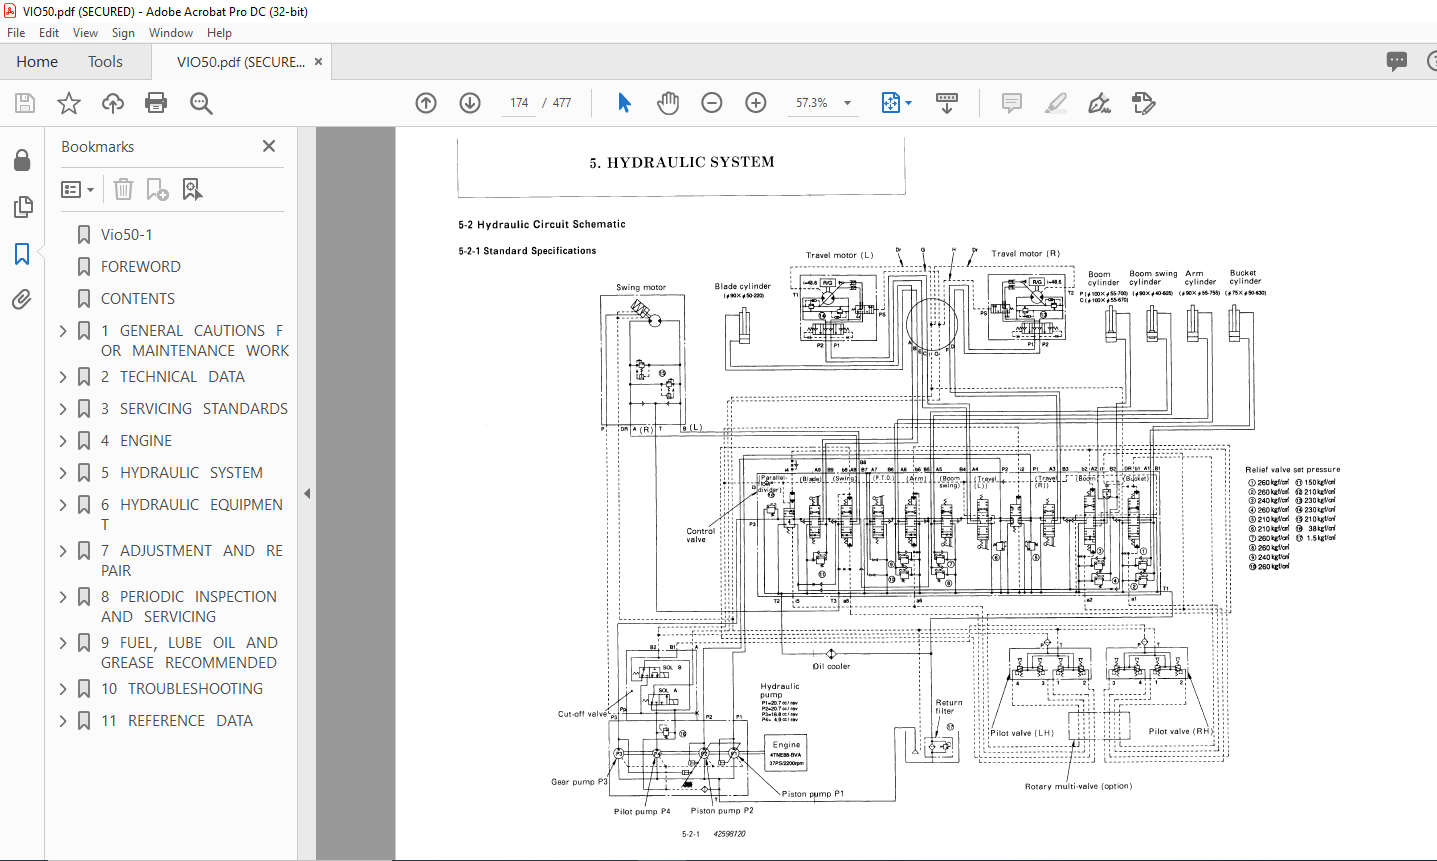This screenshot has width=1437, height=861.
Task: Open the attachments paperclip panel
Action: [21, 299]
